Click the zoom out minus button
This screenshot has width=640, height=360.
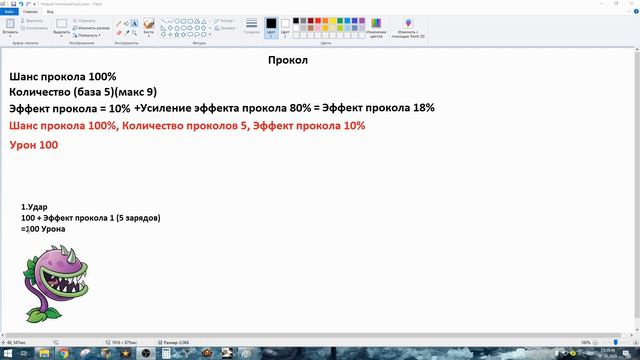coord(595,342)
